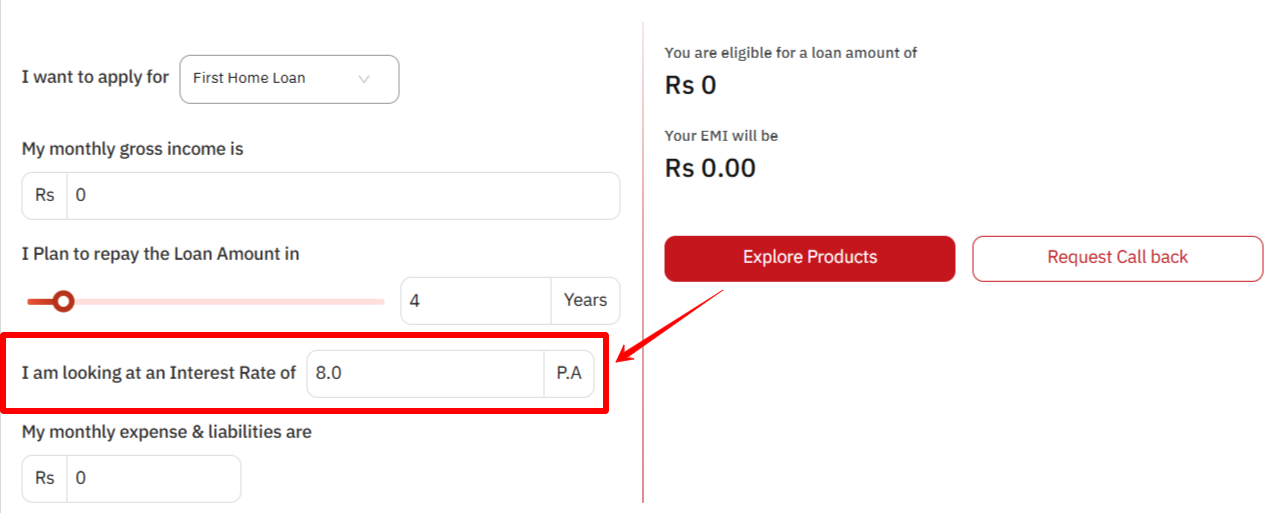Click the eligible loan amount value Rs 0

[691, 86]
